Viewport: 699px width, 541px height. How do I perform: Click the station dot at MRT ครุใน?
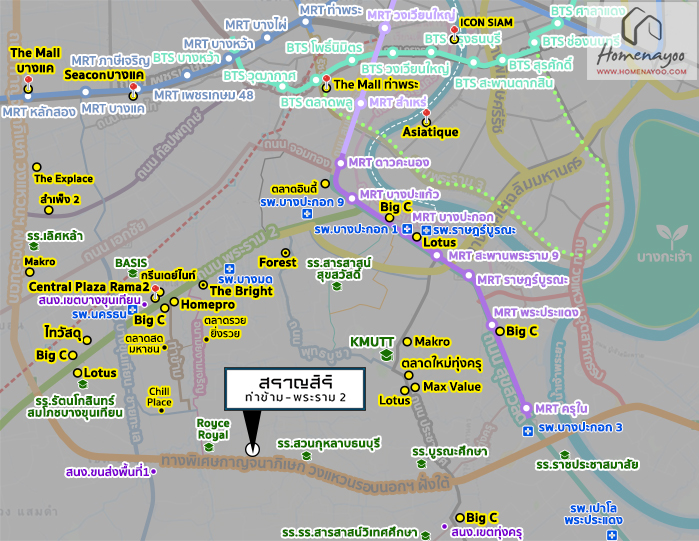(526, 408)
